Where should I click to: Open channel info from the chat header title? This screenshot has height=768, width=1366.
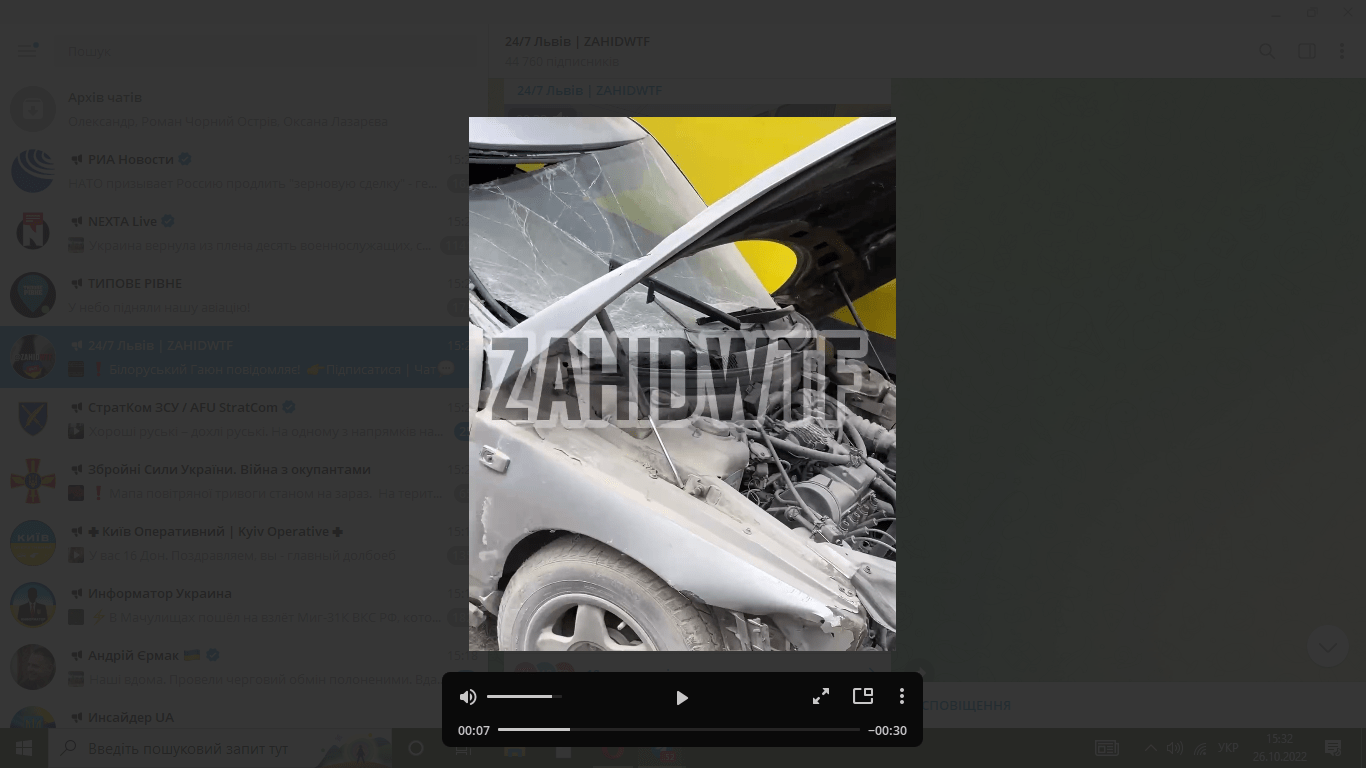tap(577, 42)
